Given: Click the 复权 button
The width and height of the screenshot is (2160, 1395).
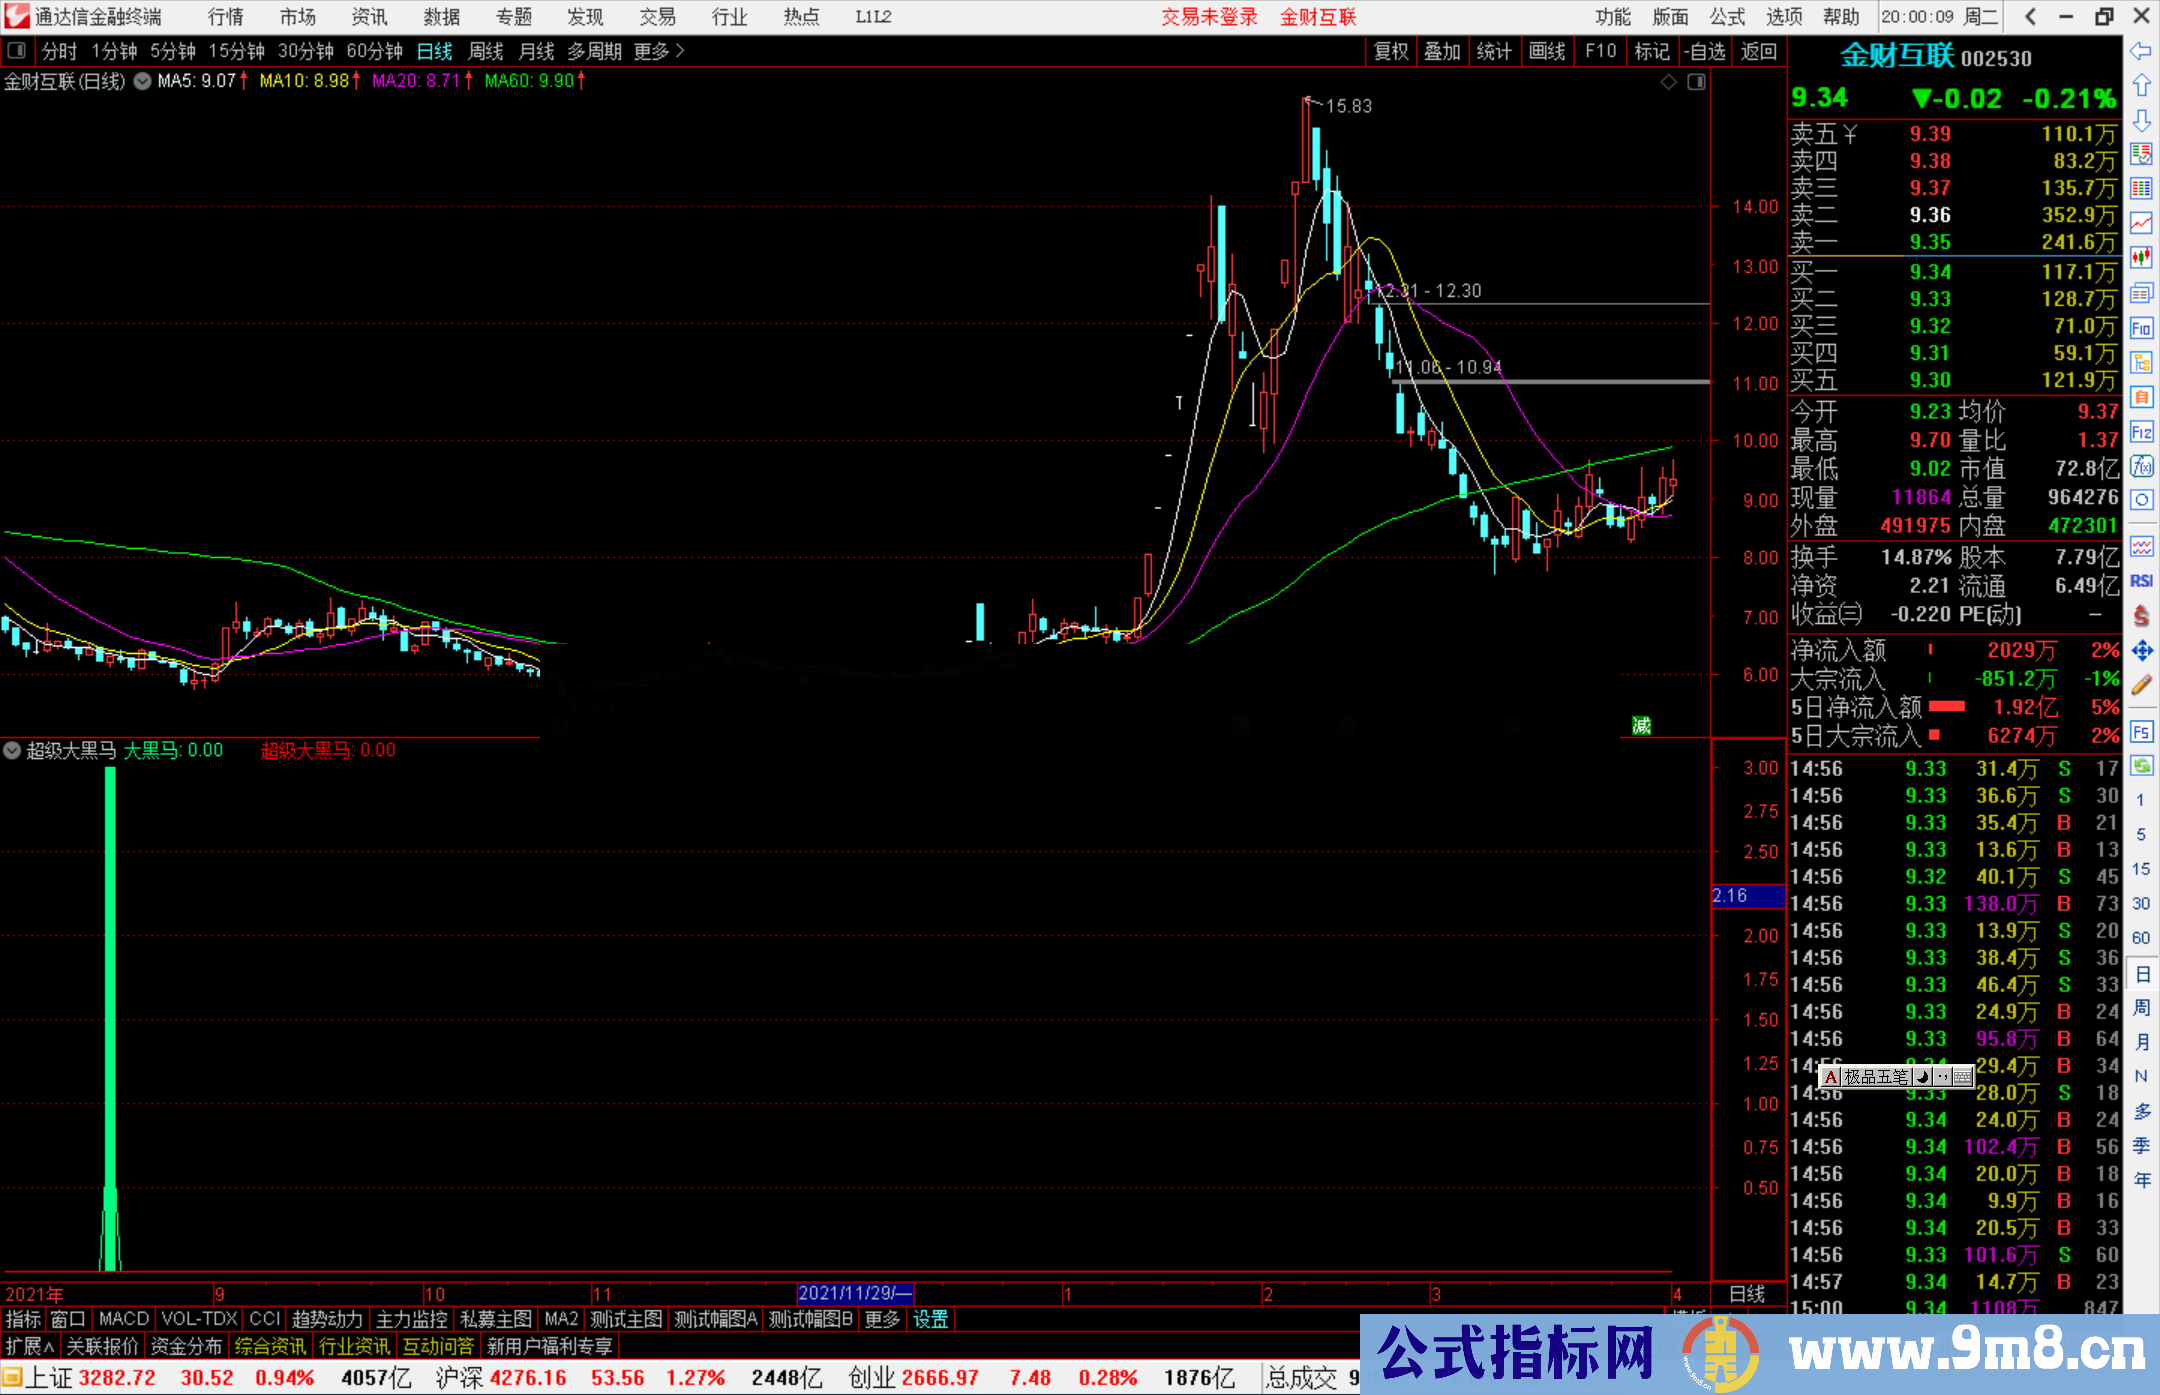Looking at the screenshot, I should [1391, 51].
